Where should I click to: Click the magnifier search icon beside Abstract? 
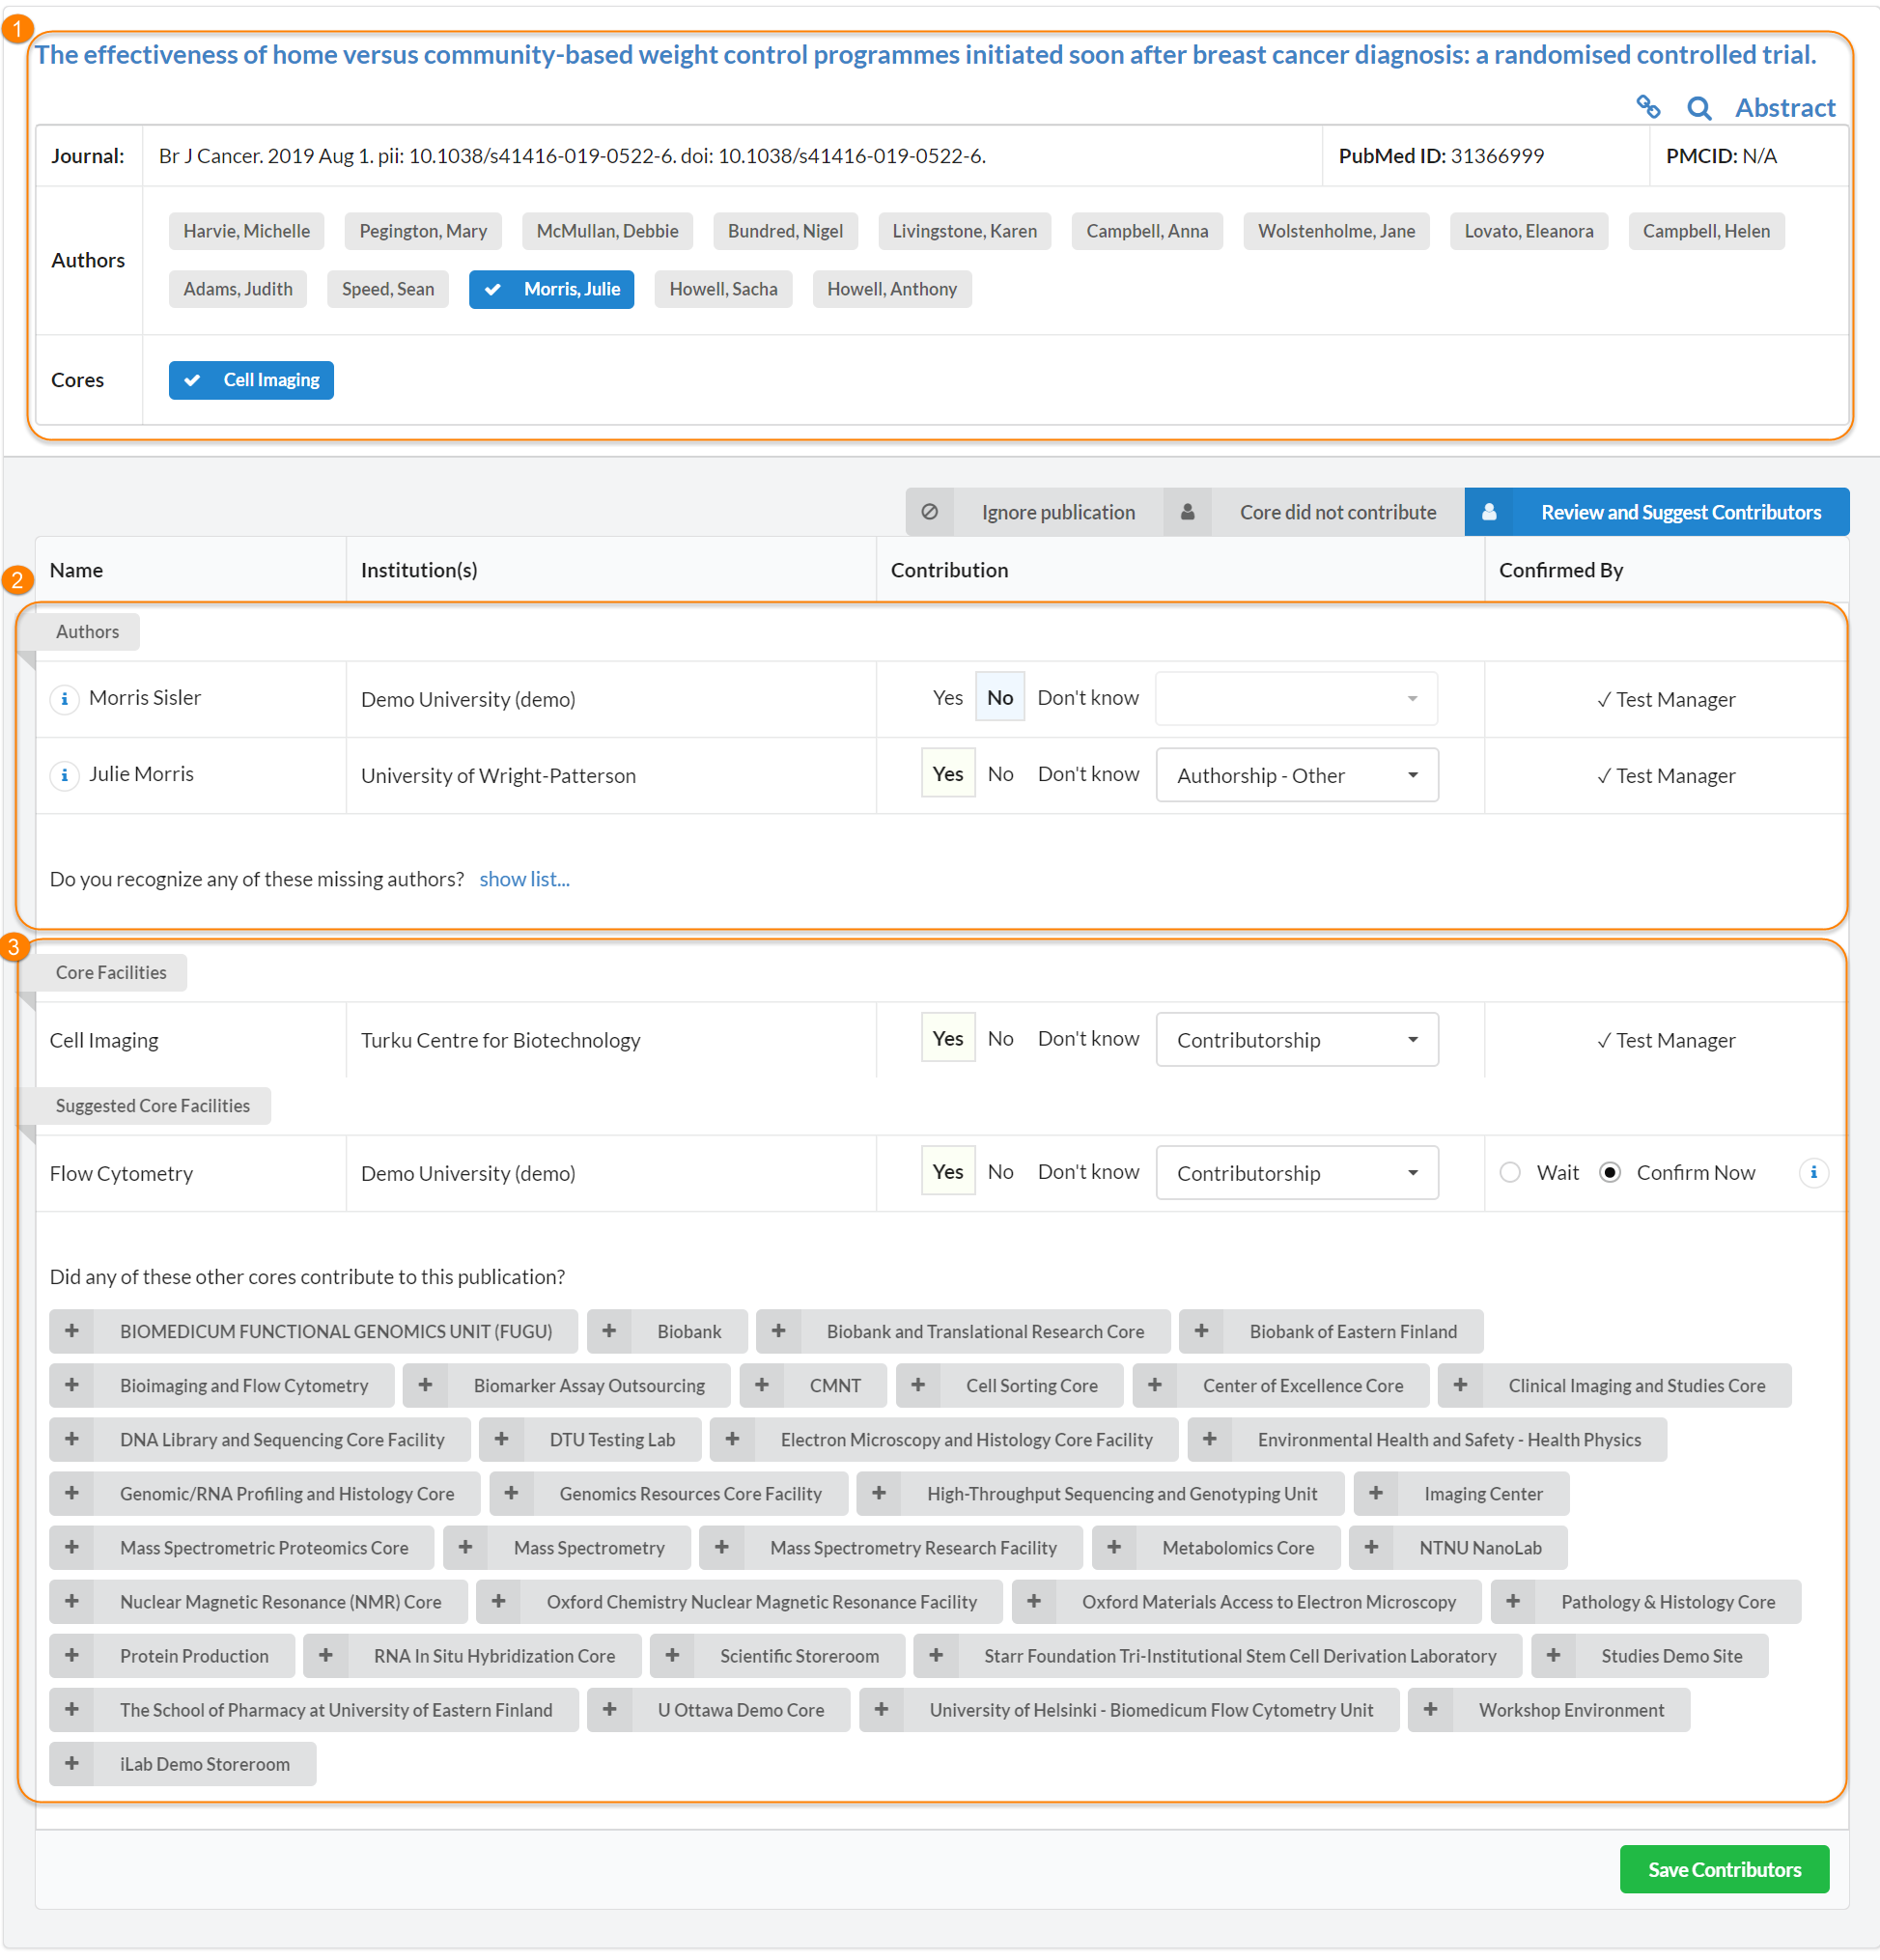[1698, 108]
